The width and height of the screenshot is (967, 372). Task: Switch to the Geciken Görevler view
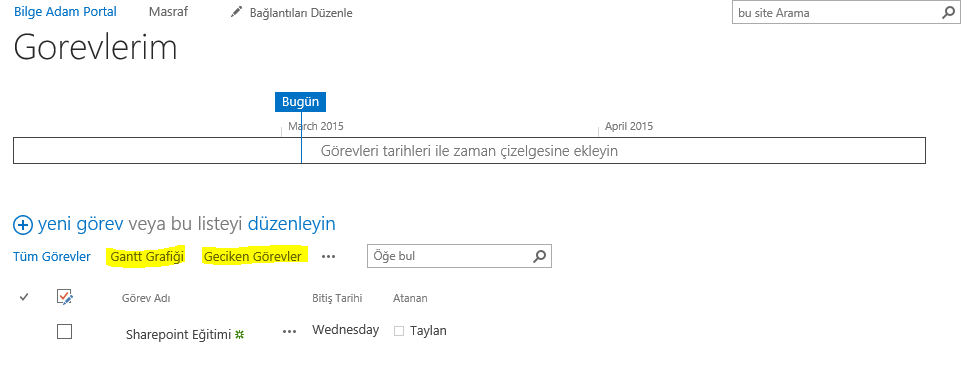point(253,256)
